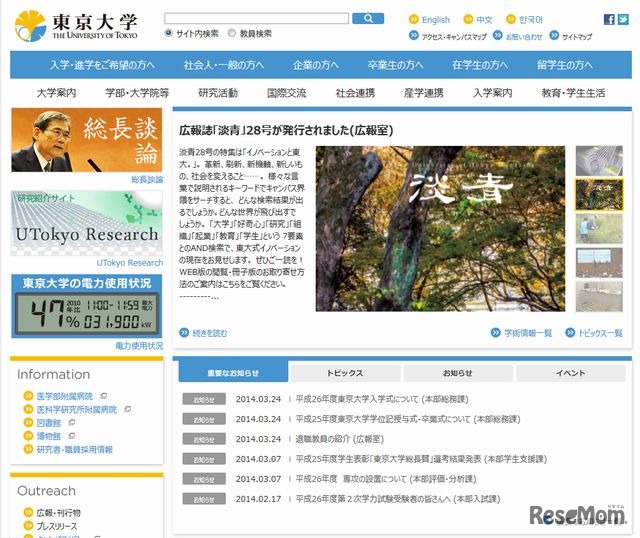Switch language to 한국어
This screenshot has width=640, height=538.
point(531,20)
